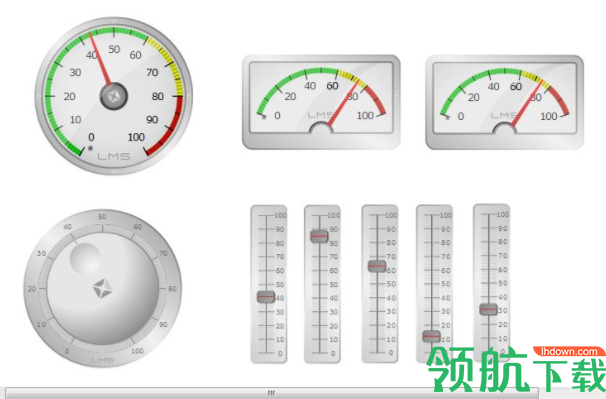Click the 100 label on the circular needle gauge

click(x=136, y=137)
